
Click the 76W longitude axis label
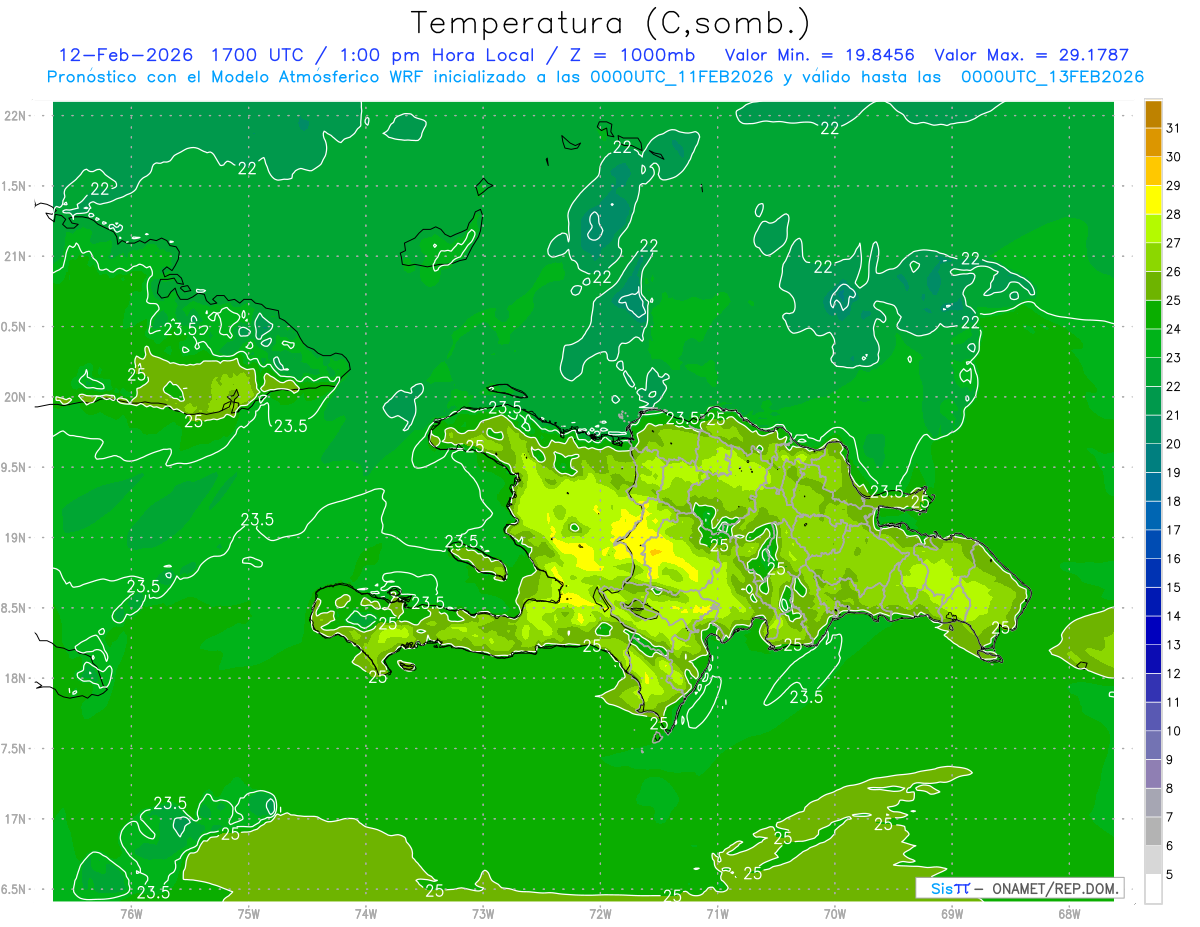coord(131,913)
